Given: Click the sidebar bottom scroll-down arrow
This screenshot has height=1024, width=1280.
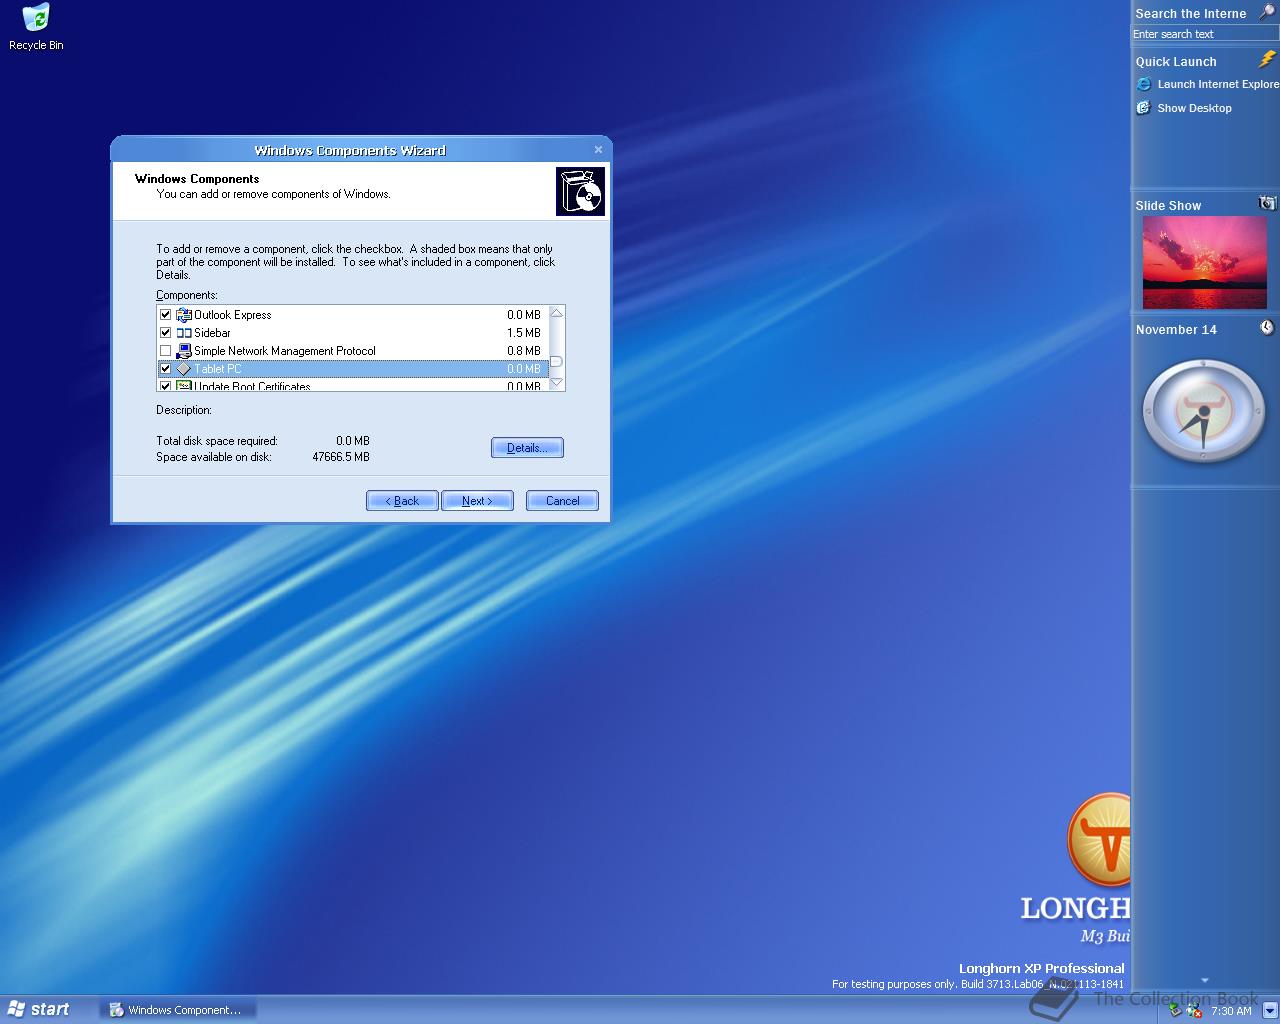Looking at the screenshot, I should pos(1204,980).
